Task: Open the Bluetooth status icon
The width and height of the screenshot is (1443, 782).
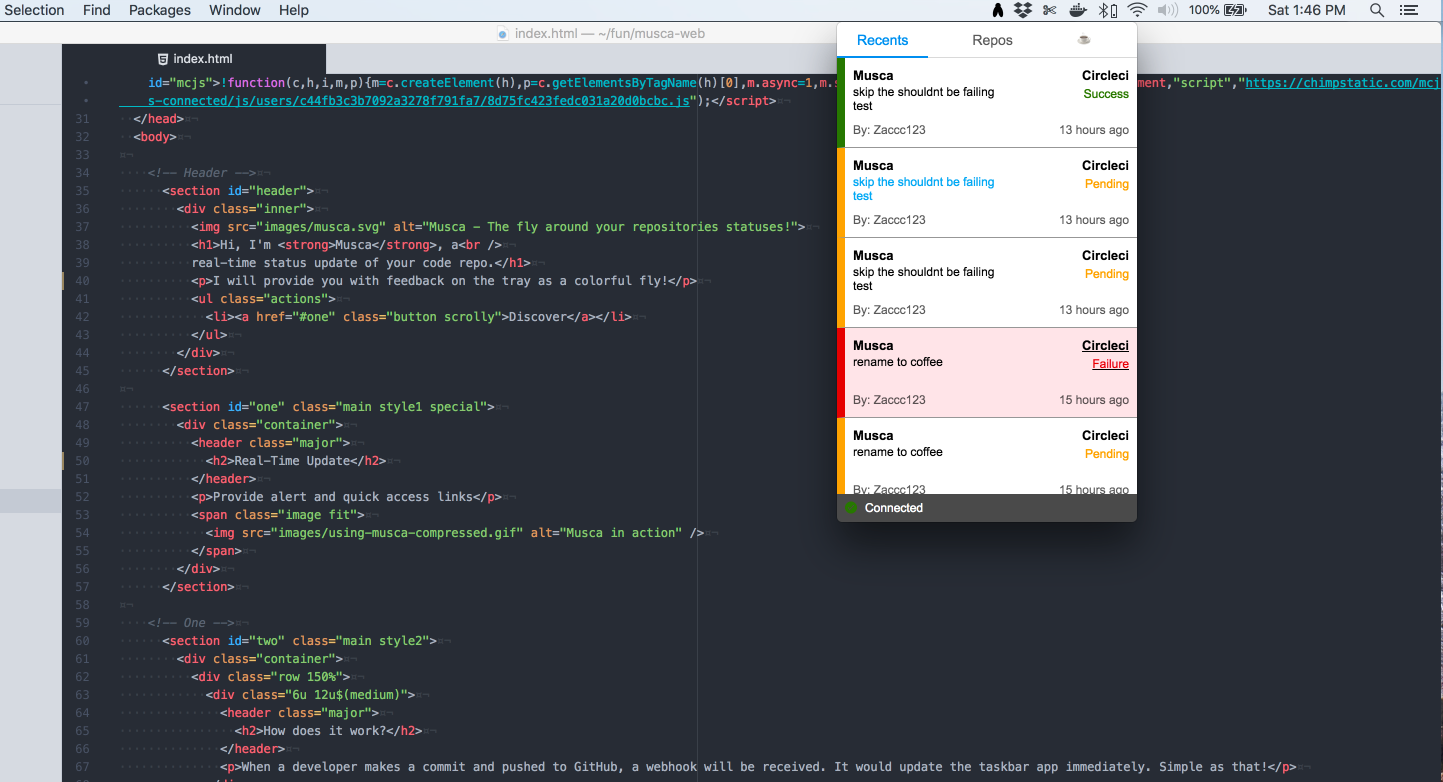Action: (1102, 10)
